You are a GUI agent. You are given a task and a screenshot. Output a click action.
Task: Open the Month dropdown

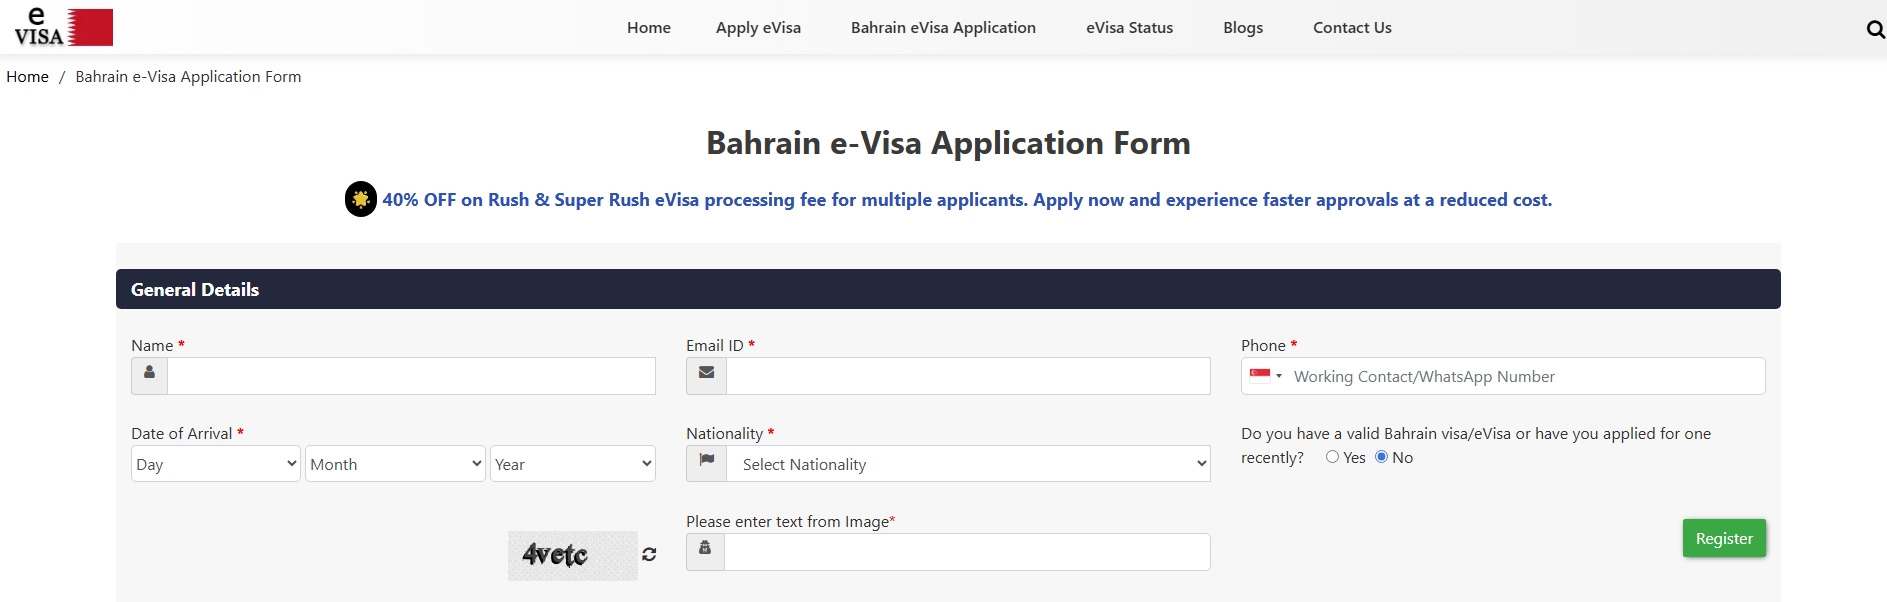point(395,464)
